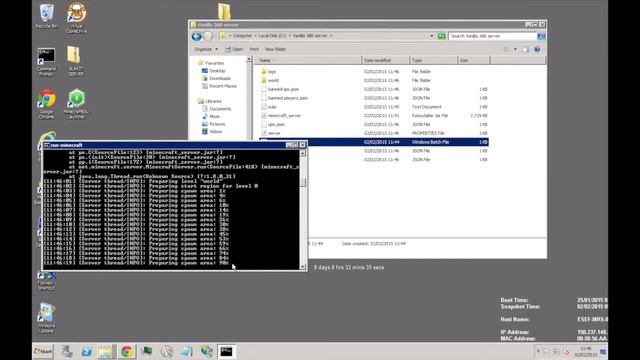Switch to the command prompt taskbar icon
The width and height of the screenshot is (640, 360).
[x=226, y=351]
